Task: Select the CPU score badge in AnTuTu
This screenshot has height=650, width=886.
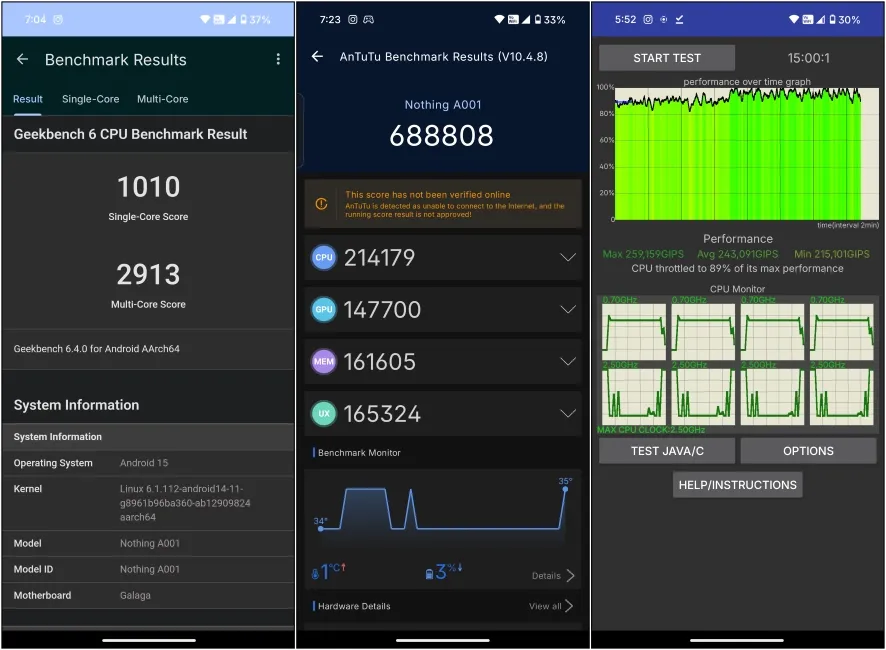Action: pyautogui.click(x=323, y=257)
